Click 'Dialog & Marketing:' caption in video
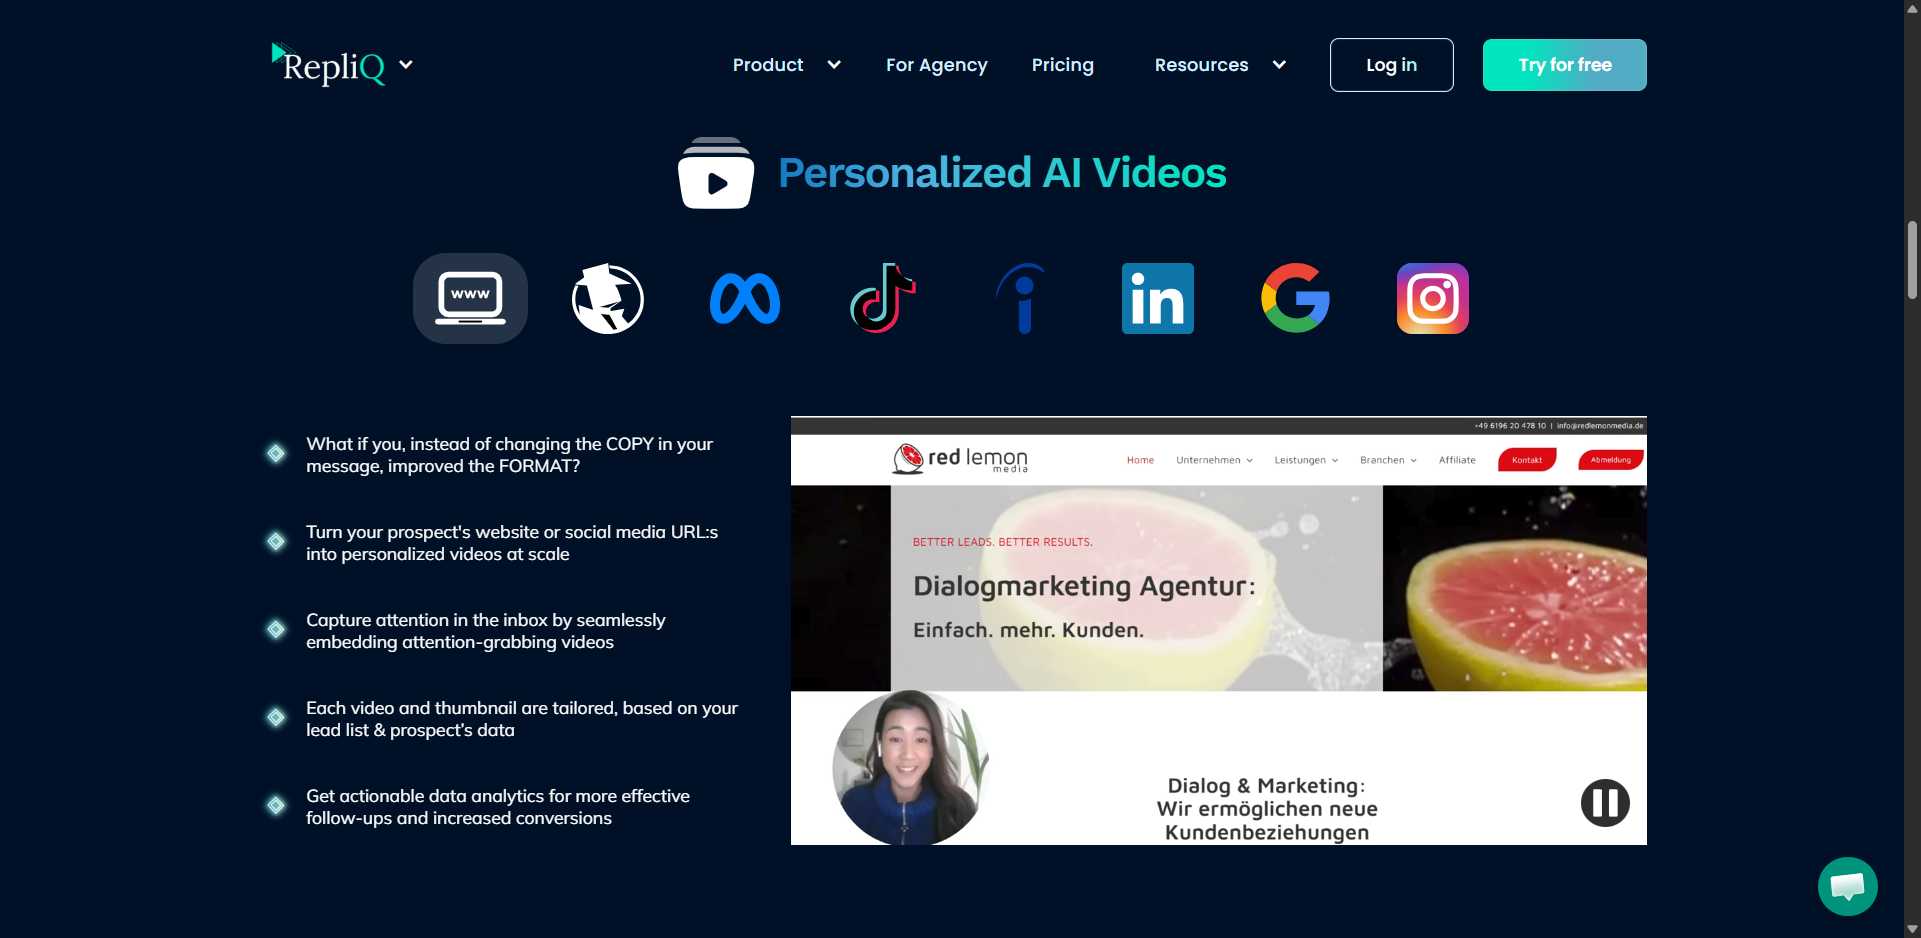Image resolution: width=1921 pixels, height=938 pixels. pyautogui.click(x=1266, y=786)
